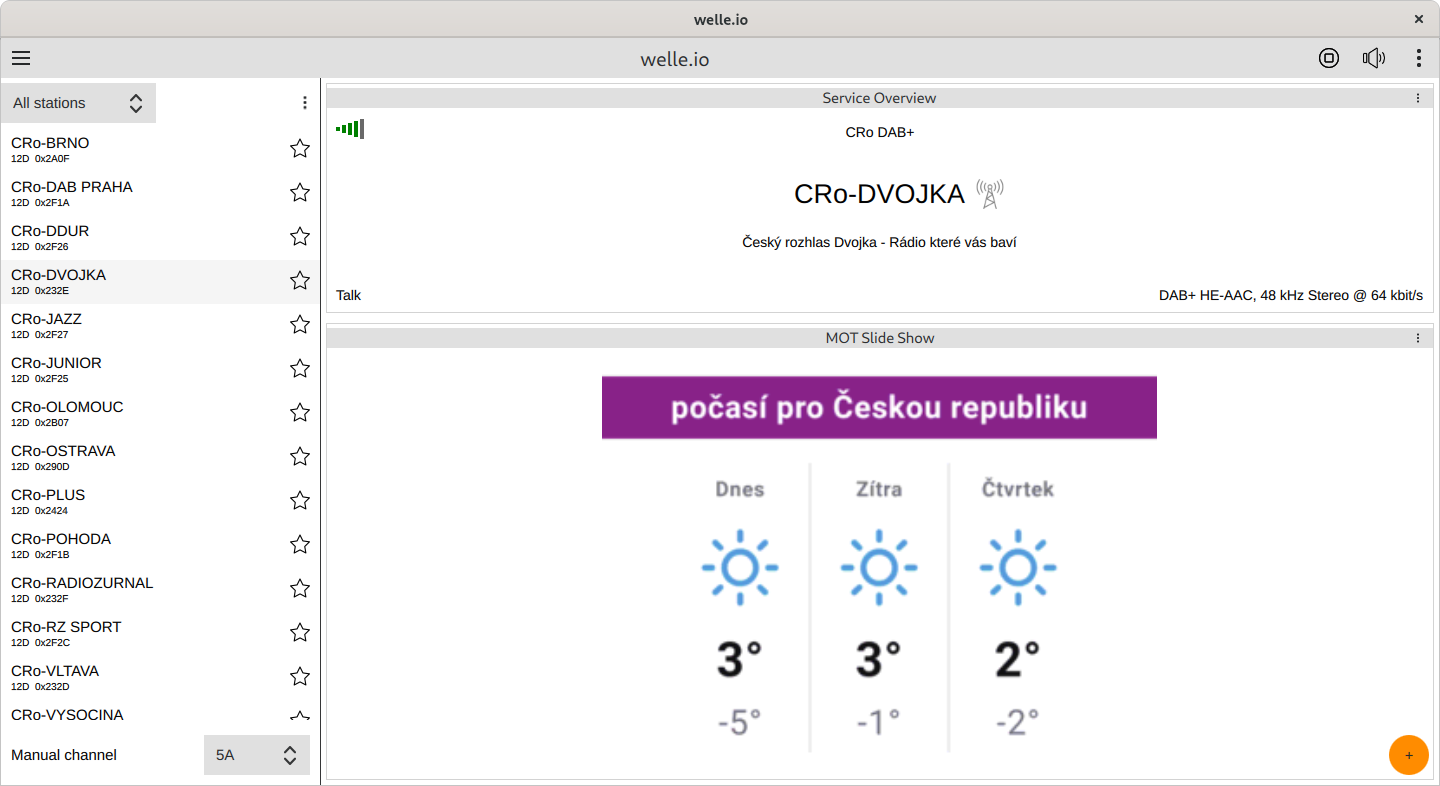The width and height of the screenshot is (1440, 786).
Task: Play CRo-RADIOZURNAL
Action: (160, 590)
